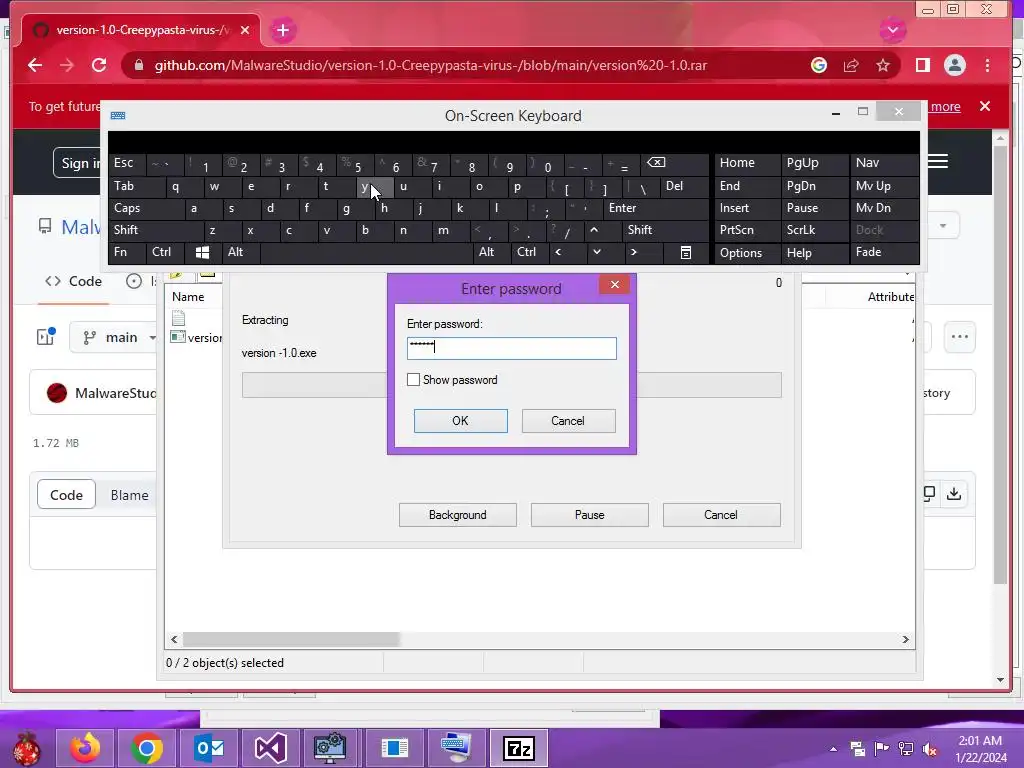Expand the GitHub file tree panel
This screenshot has width=1024, height=768.
[46, 337]
